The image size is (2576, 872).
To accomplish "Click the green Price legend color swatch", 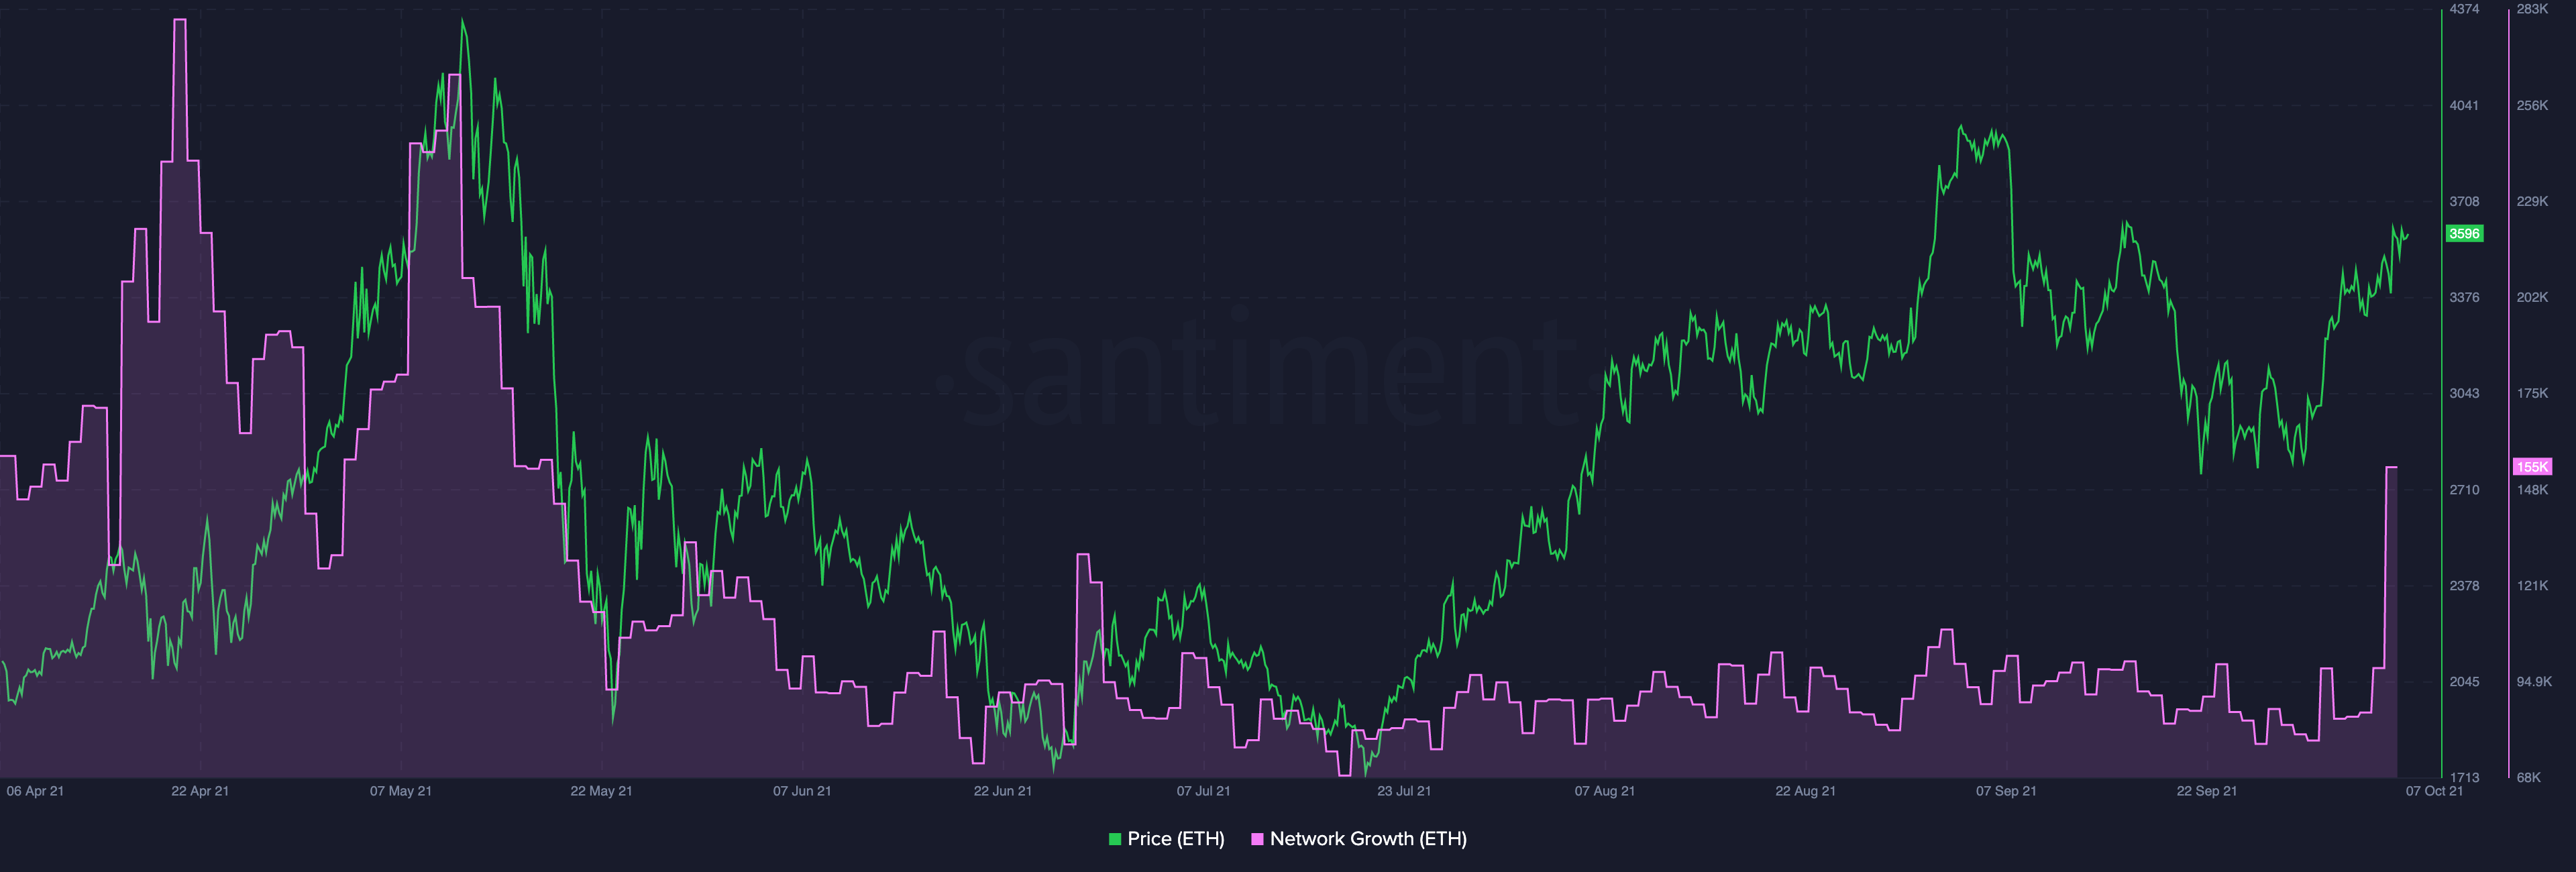I will point(1115,839).
